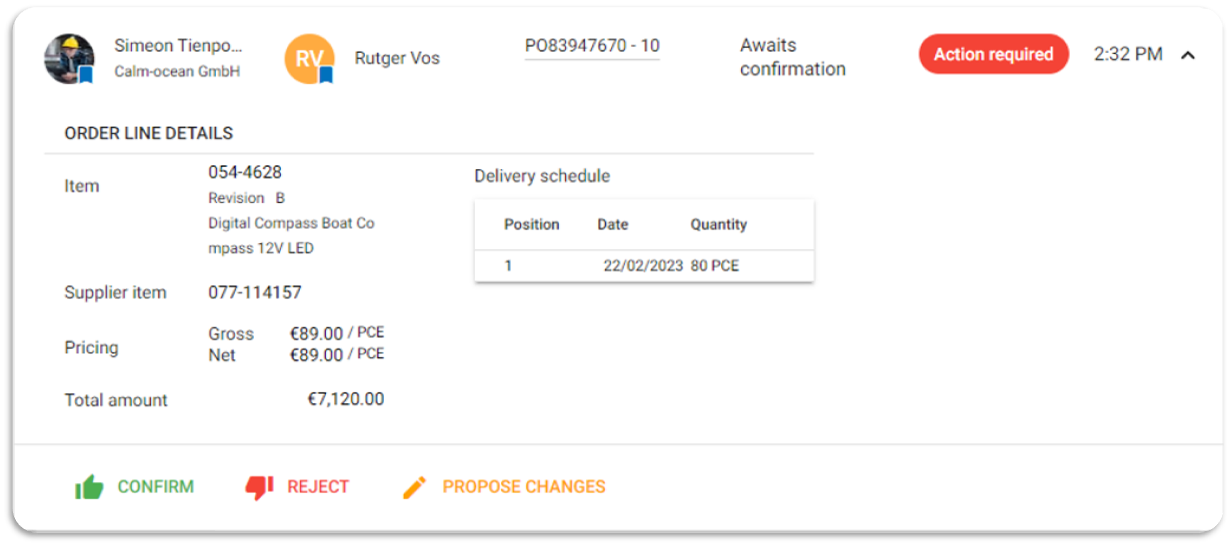Click the red thumbs-down reject icon

(x=259, y=487)
